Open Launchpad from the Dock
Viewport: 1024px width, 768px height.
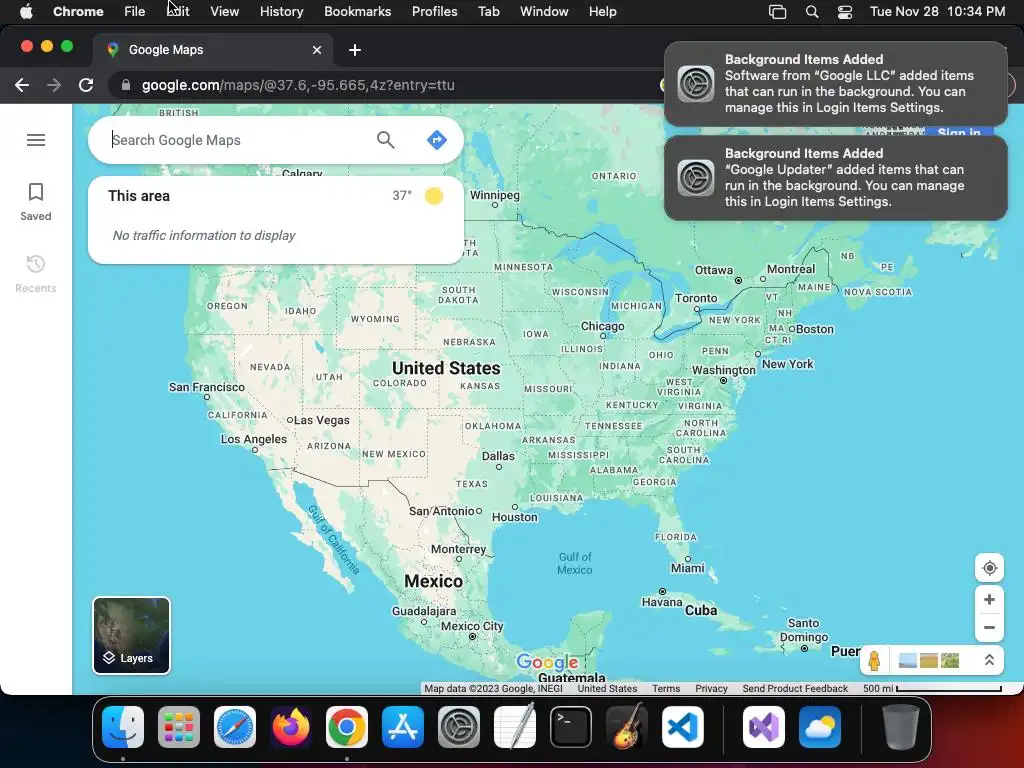[x=179, y=727]
